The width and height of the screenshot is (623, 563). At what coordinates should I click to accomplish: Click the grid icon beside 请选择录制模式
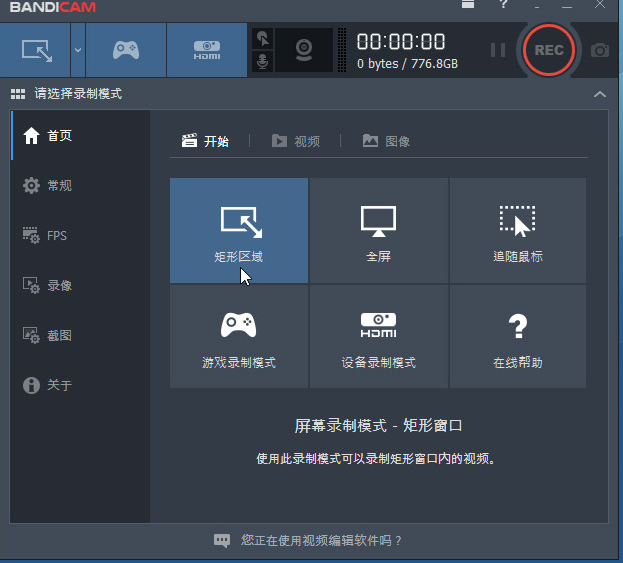point(18,94)
